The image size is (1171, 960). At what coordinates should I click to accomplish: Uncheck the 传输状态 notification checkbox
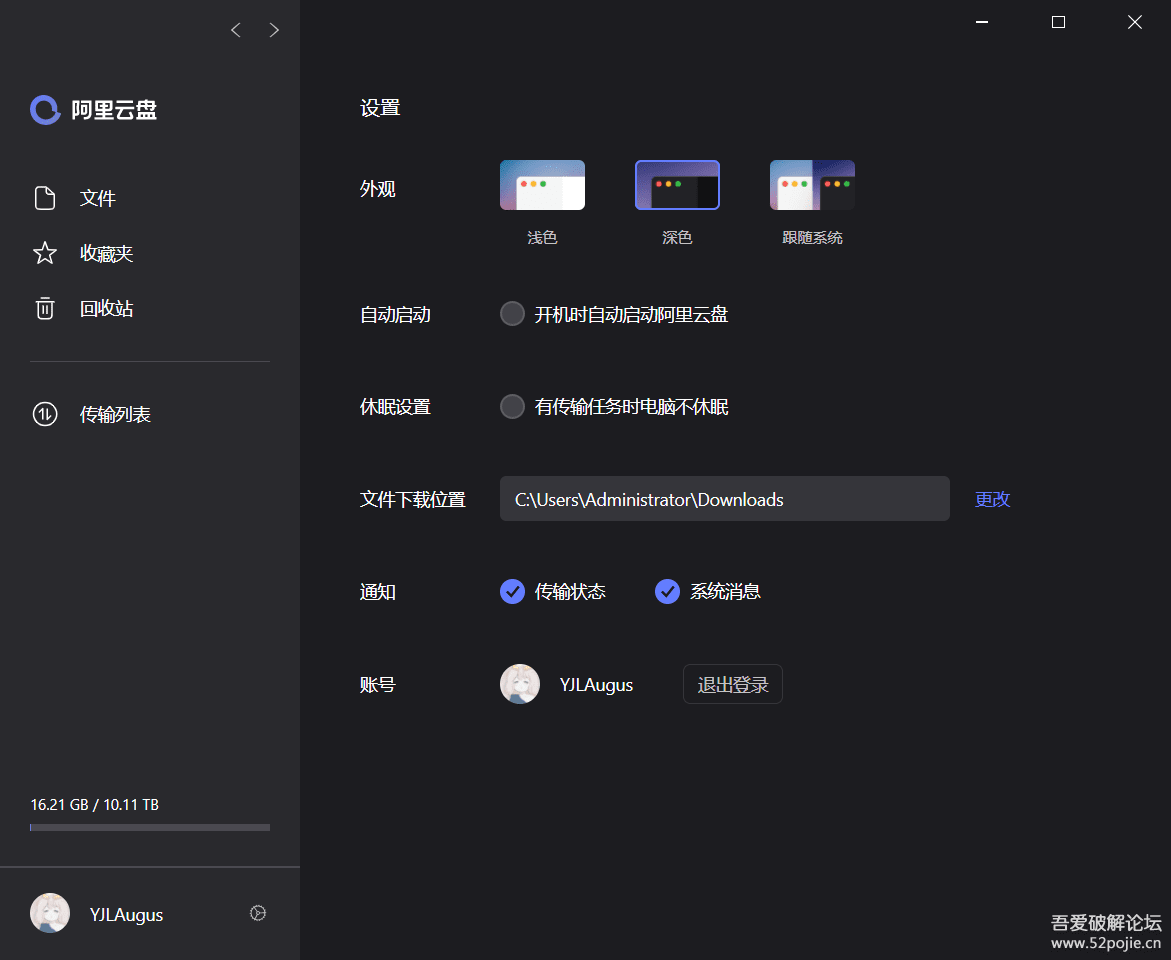512,591
